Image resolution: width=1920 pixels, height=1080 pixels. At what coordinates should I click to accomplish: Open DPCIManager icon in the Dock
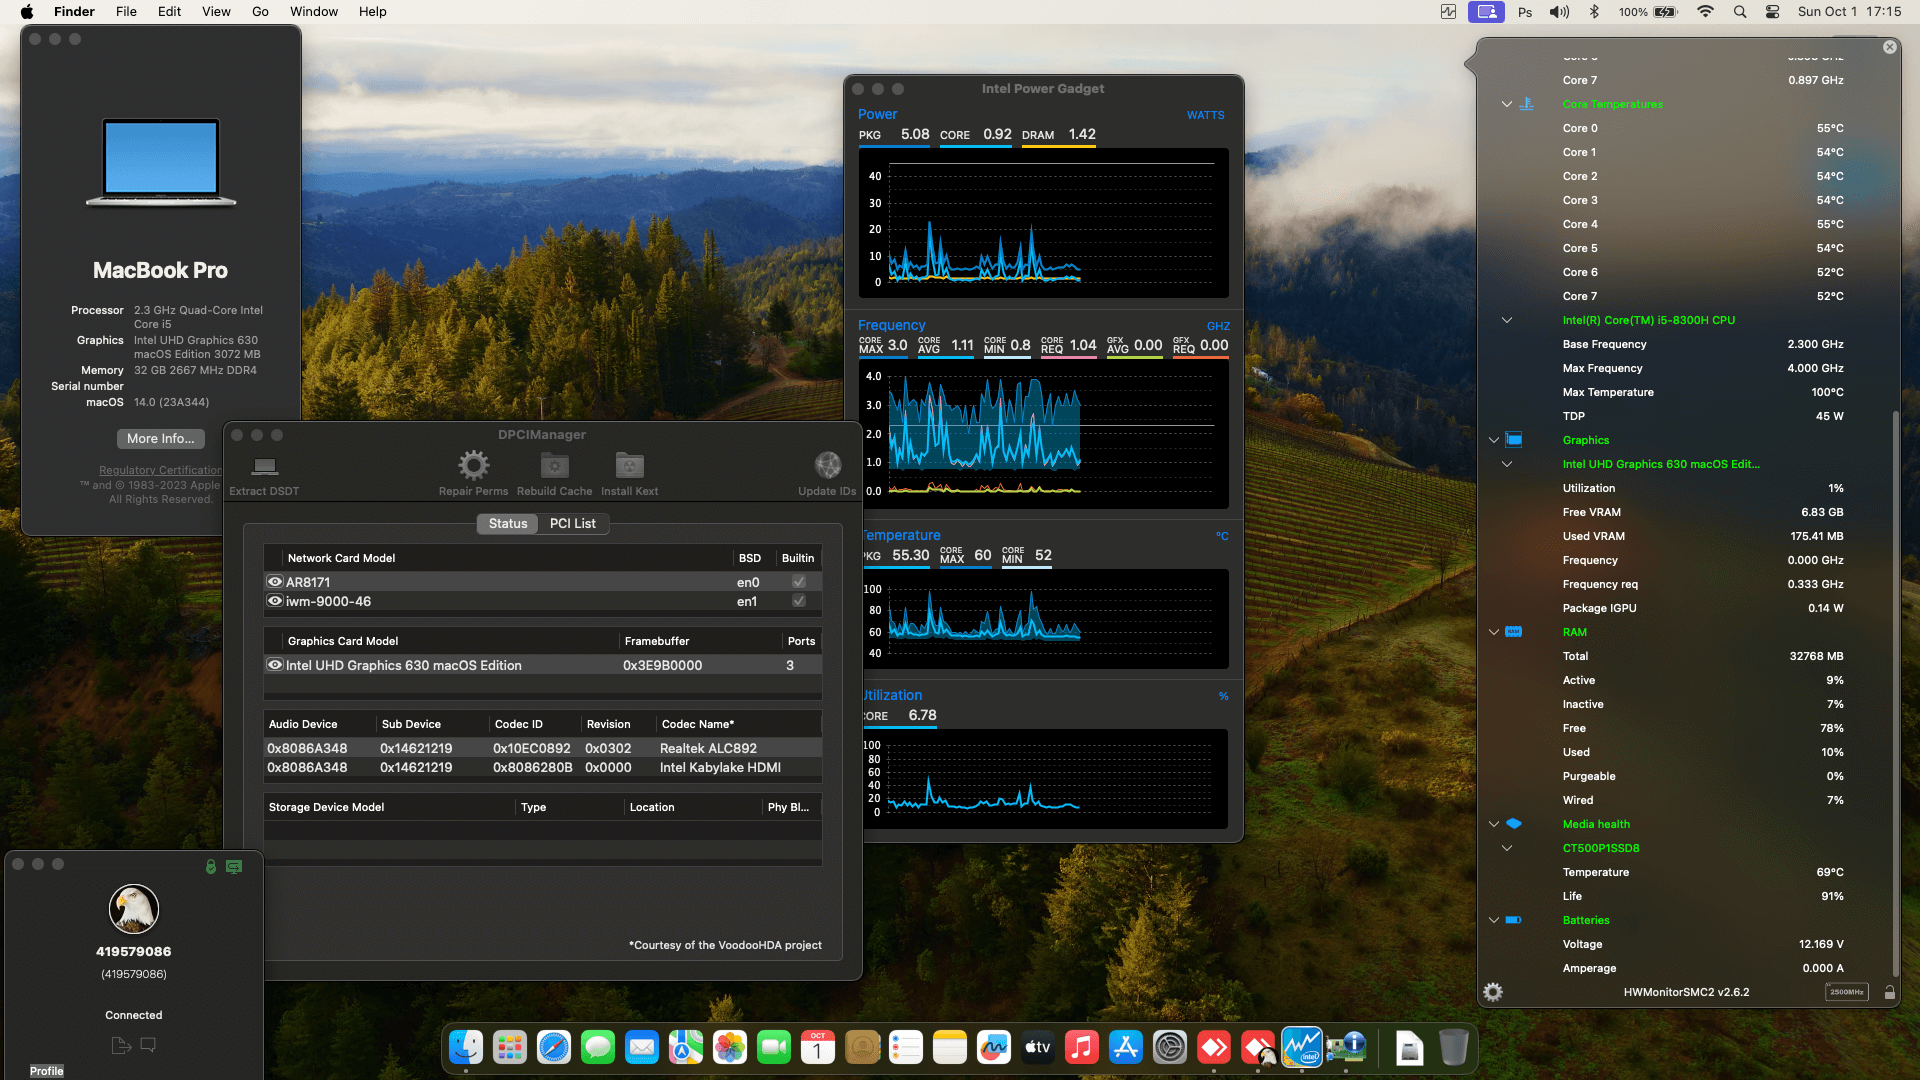click(1346, 1048)
